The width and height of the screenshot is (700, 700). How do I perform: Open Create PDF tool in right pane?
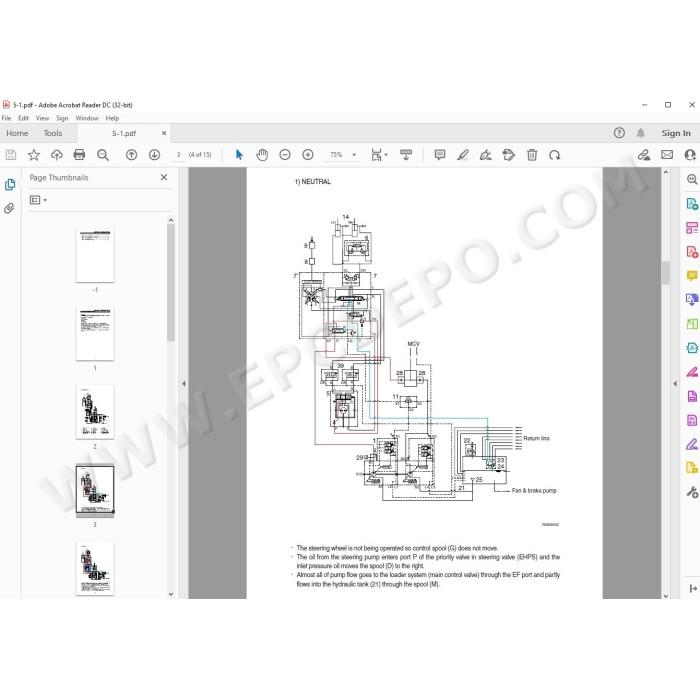pos(692,252)
